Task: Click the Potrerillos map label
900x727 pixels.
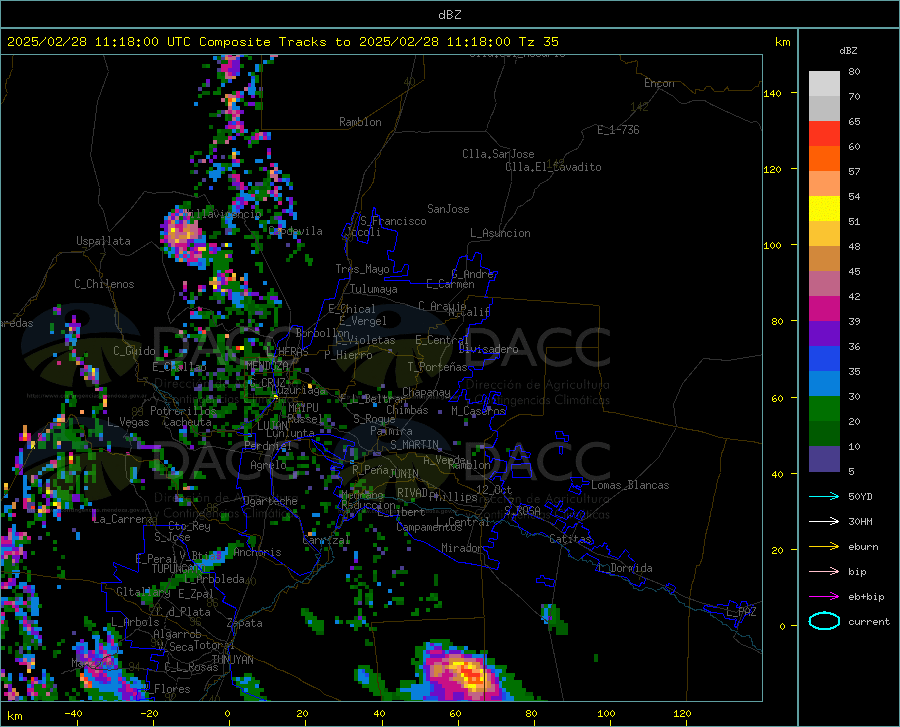Action: click(183, 411)
